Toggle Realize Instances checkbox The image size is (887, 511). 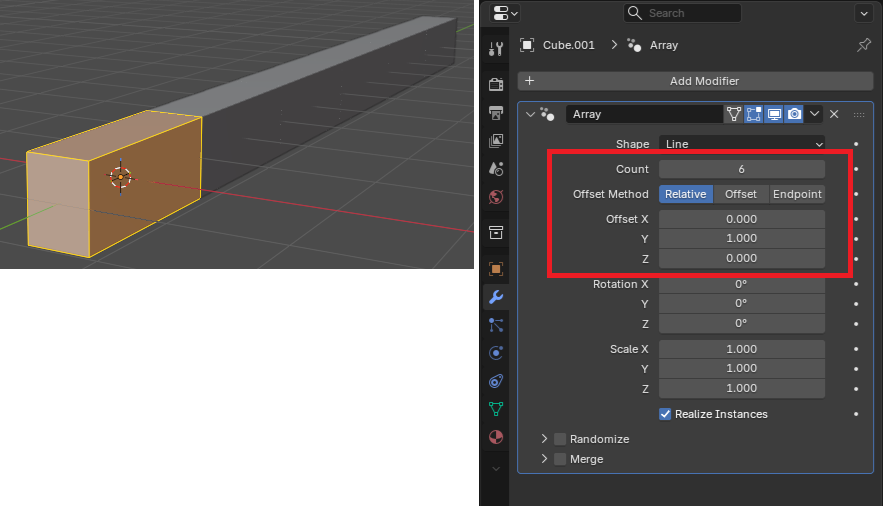(x=665, y=414)
